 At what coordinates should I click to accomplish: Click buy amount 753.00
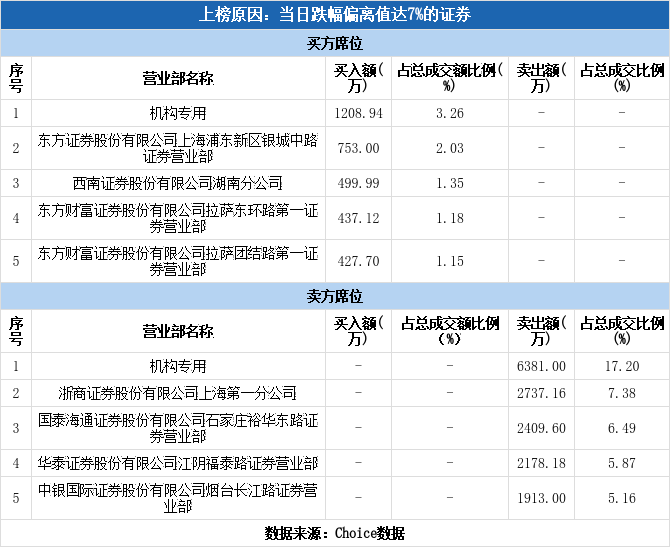pyautogui.click(x=359, y=148)
